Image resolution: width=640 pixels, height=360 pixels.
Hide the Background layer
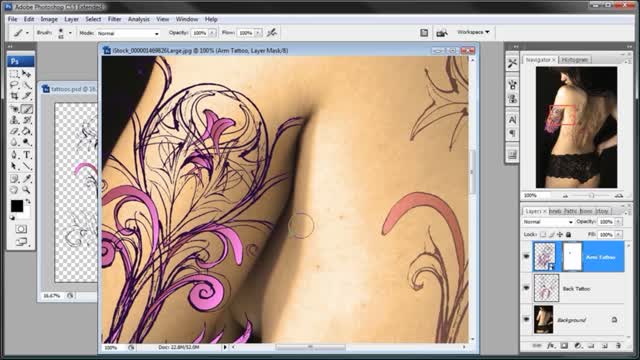[x=526, y=319]
